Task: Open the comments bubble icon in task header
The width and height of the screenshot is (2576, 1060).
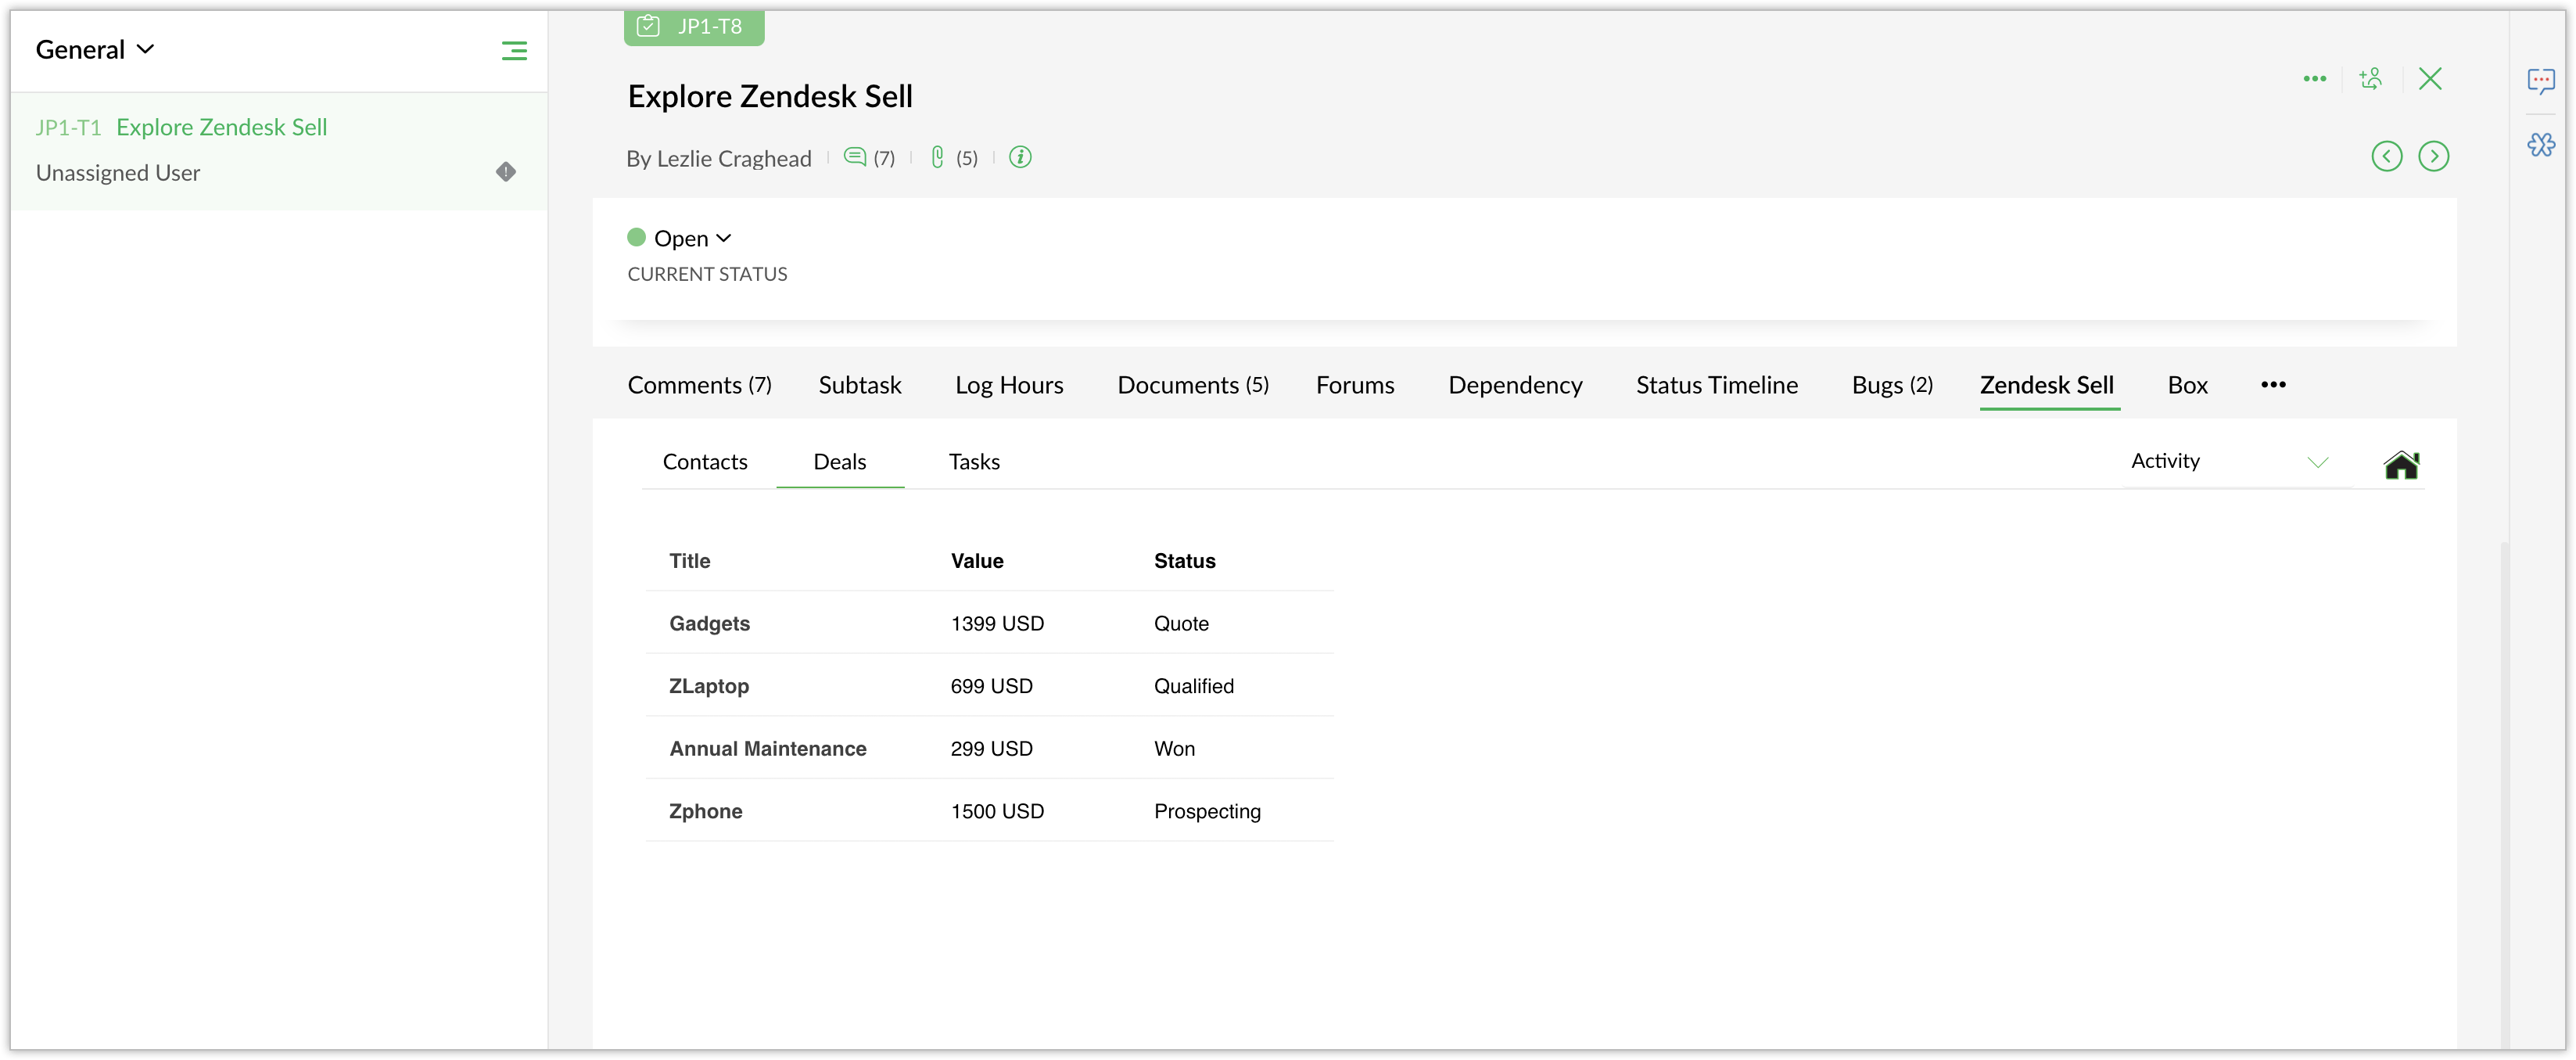Action: tap(855, 157)
